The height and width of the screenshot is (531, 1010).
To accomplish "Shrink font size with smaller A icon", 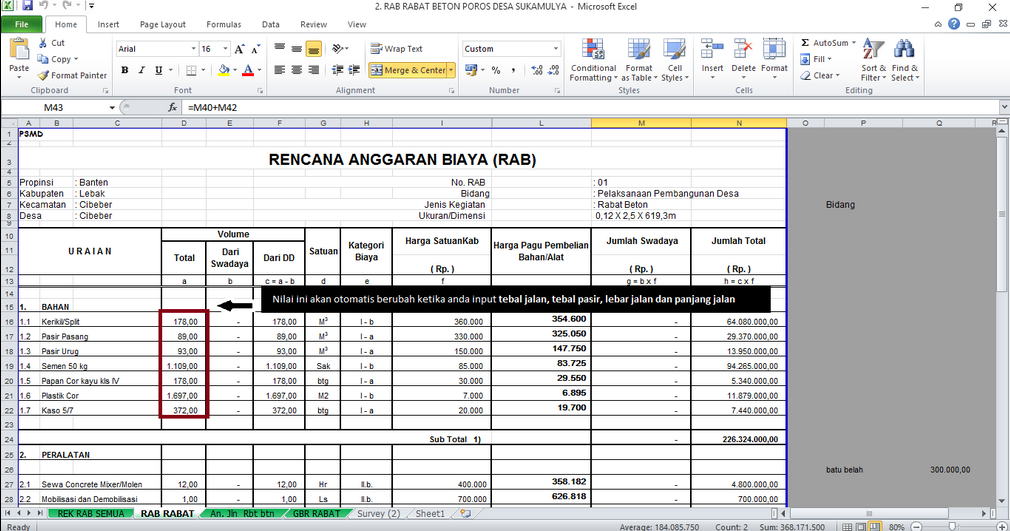I will (256, 49).
